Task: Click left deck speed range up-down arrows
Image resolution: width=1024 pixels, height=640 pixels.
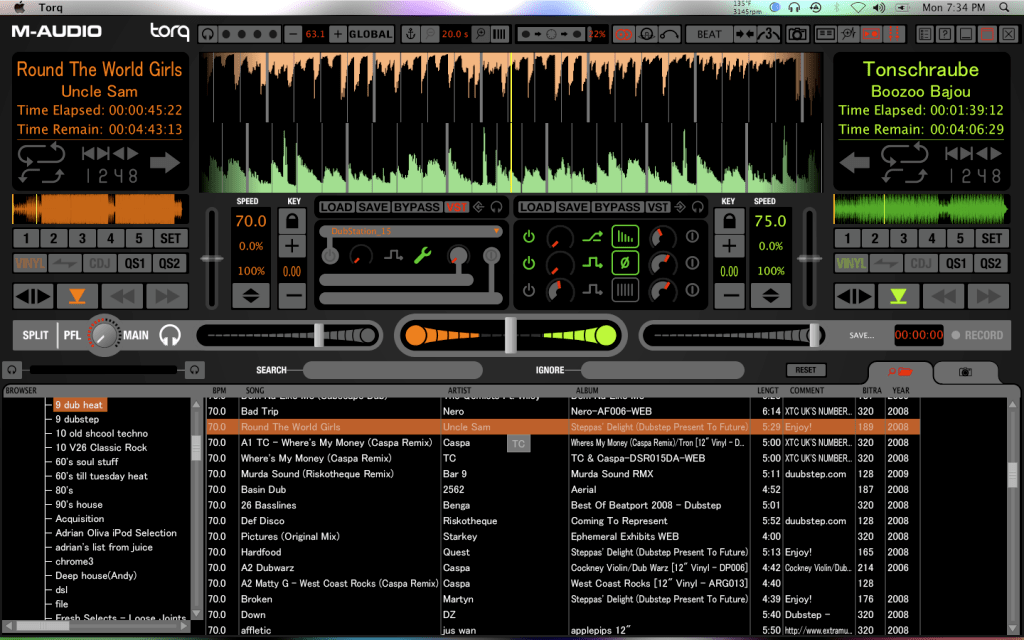Action: [x=251, y=296]
